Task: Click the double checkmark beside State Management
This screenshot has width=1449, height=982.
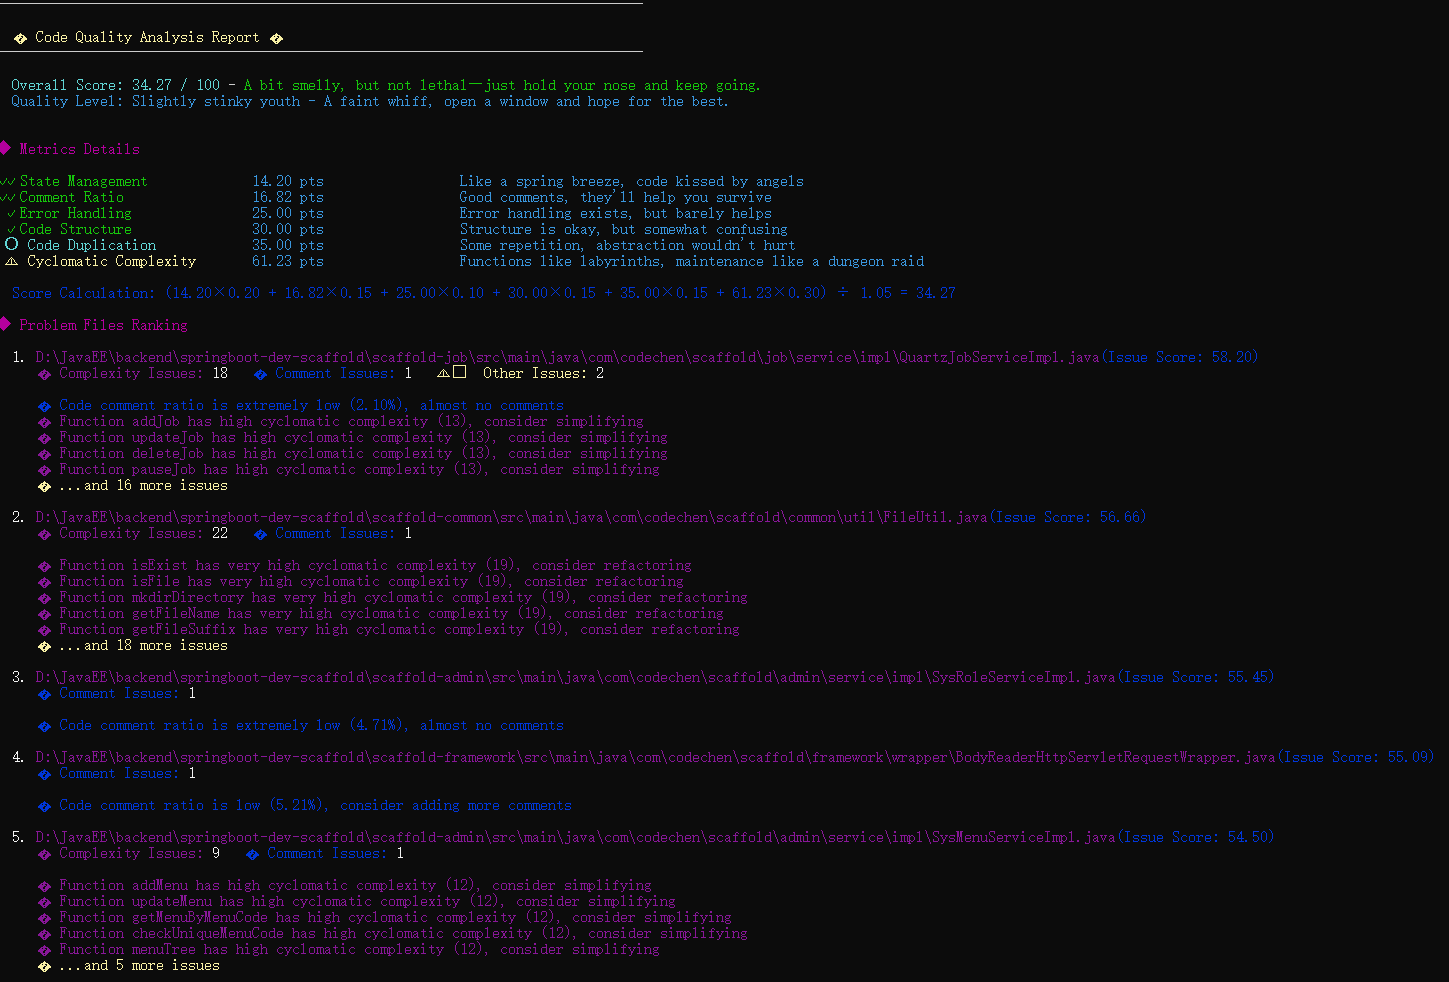Action: [x=8, y=181]
